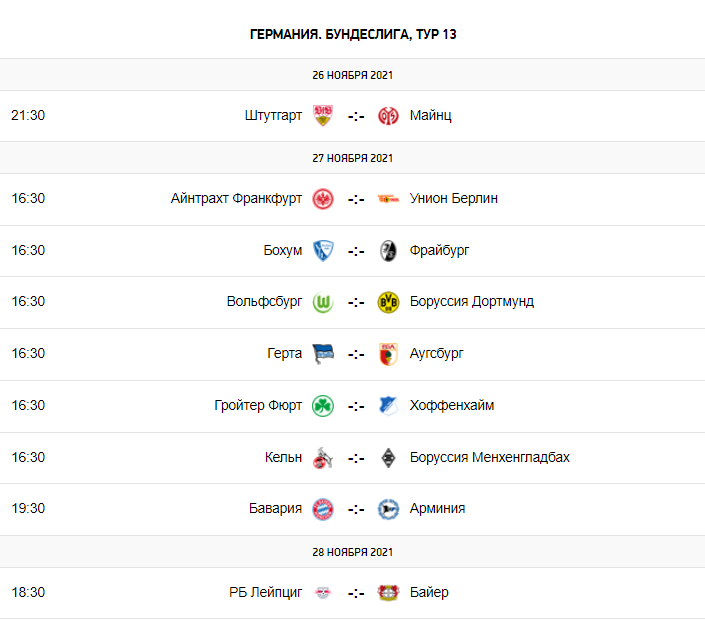Click the Mainz club crest icon
The image size is (705, 621).
click(388, 115)
